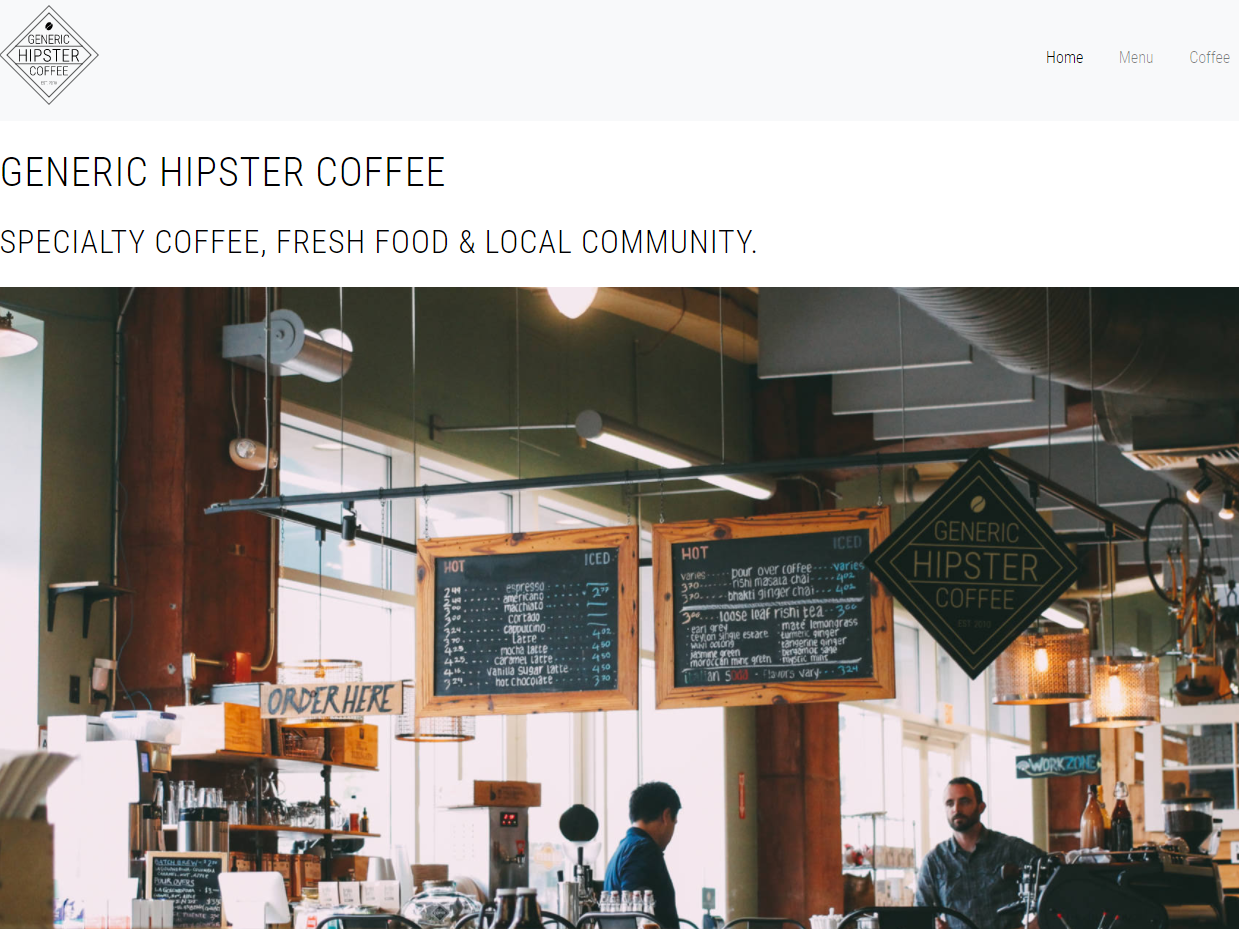Click the 'Specialty Coffee, Fresh Food' tagline text
1239x929 pixels.
(x=379, y=242)
